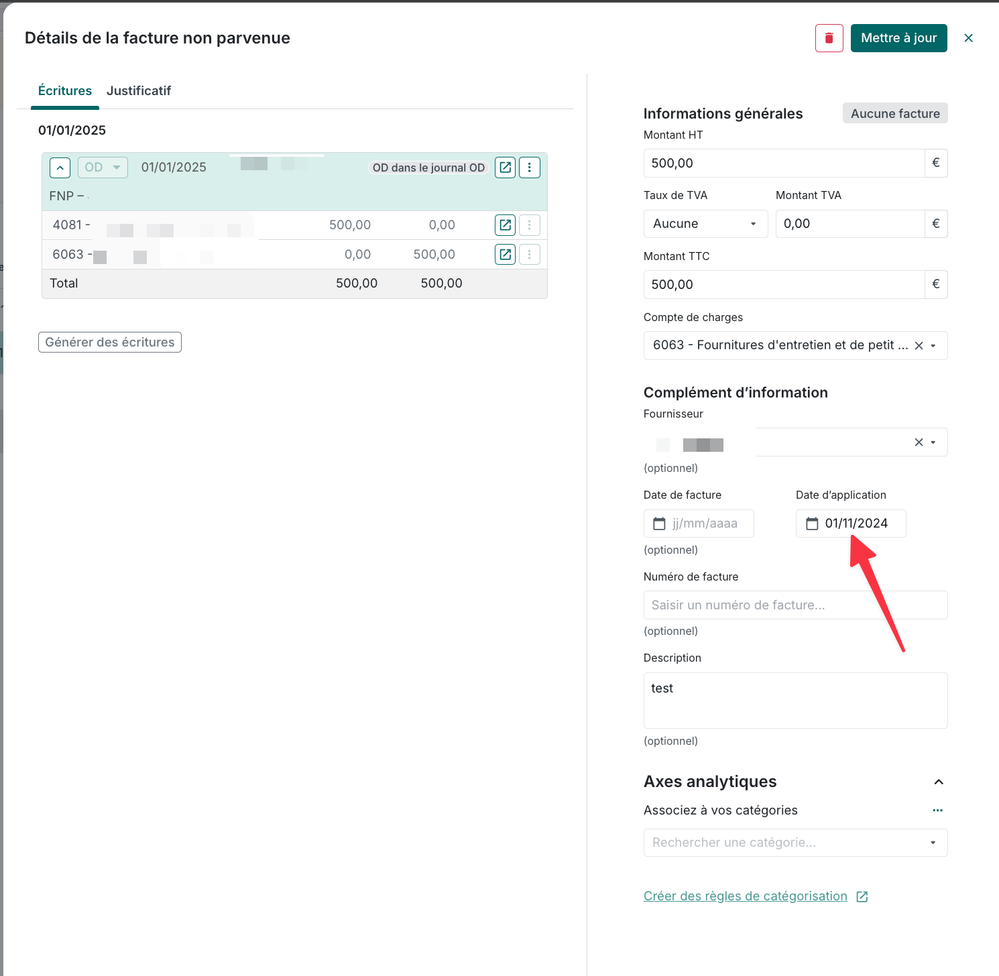Open the Rechercher une catégorie dropdown
Image resolution: width=999 pixels, height=976 pixels.
(795, 842)
